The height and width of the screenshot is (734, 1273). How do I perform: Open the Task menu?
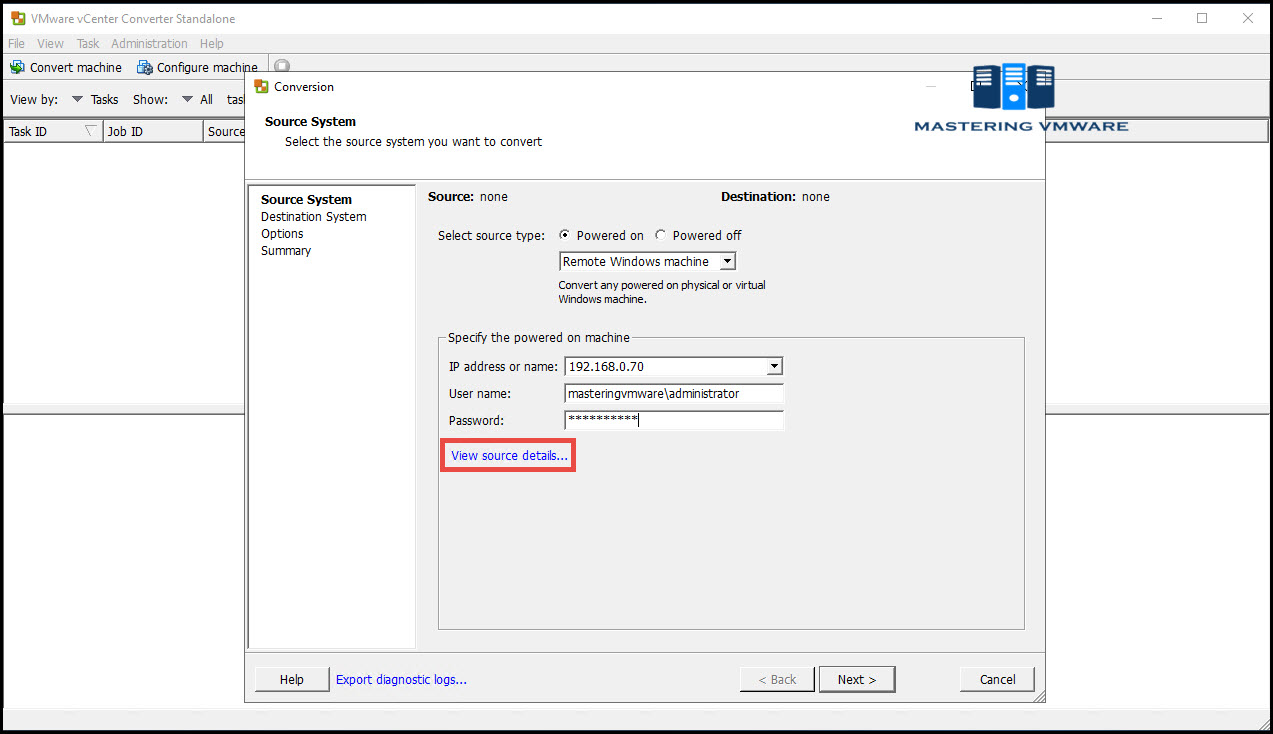coord(88,44)
